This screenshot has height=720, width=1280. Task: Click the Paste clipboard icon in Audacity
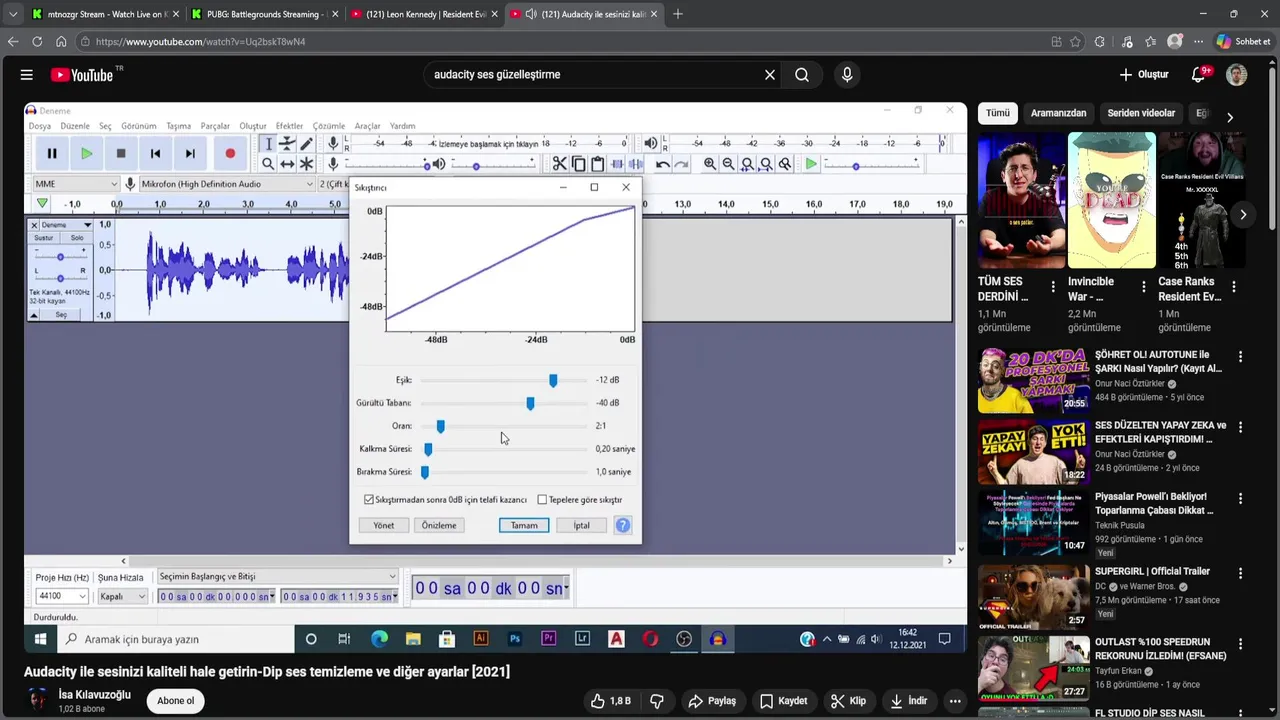598,164
